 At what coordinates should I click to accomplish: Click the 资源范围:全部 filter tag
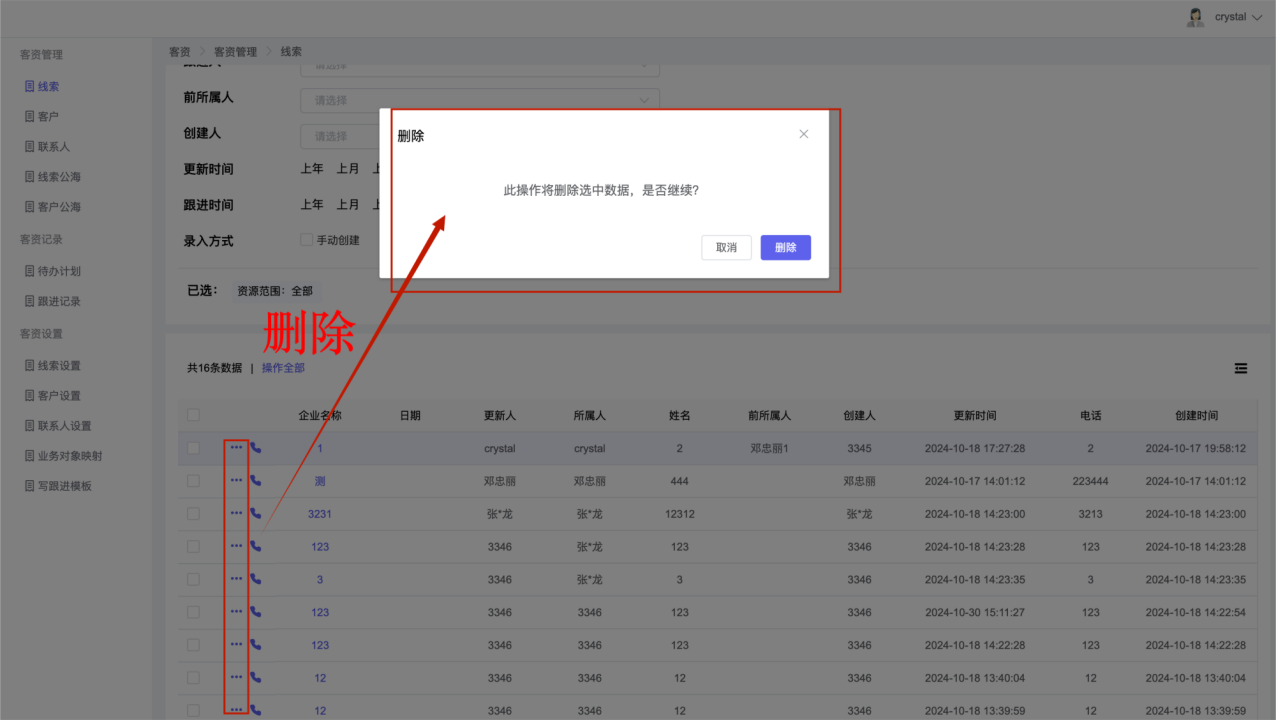coord(275,291)
